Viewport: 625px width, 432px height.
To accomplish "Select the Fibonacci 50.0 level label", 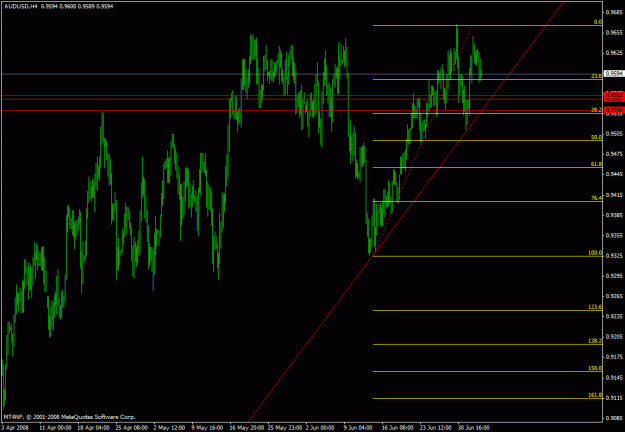I will [x=597, y=137].
